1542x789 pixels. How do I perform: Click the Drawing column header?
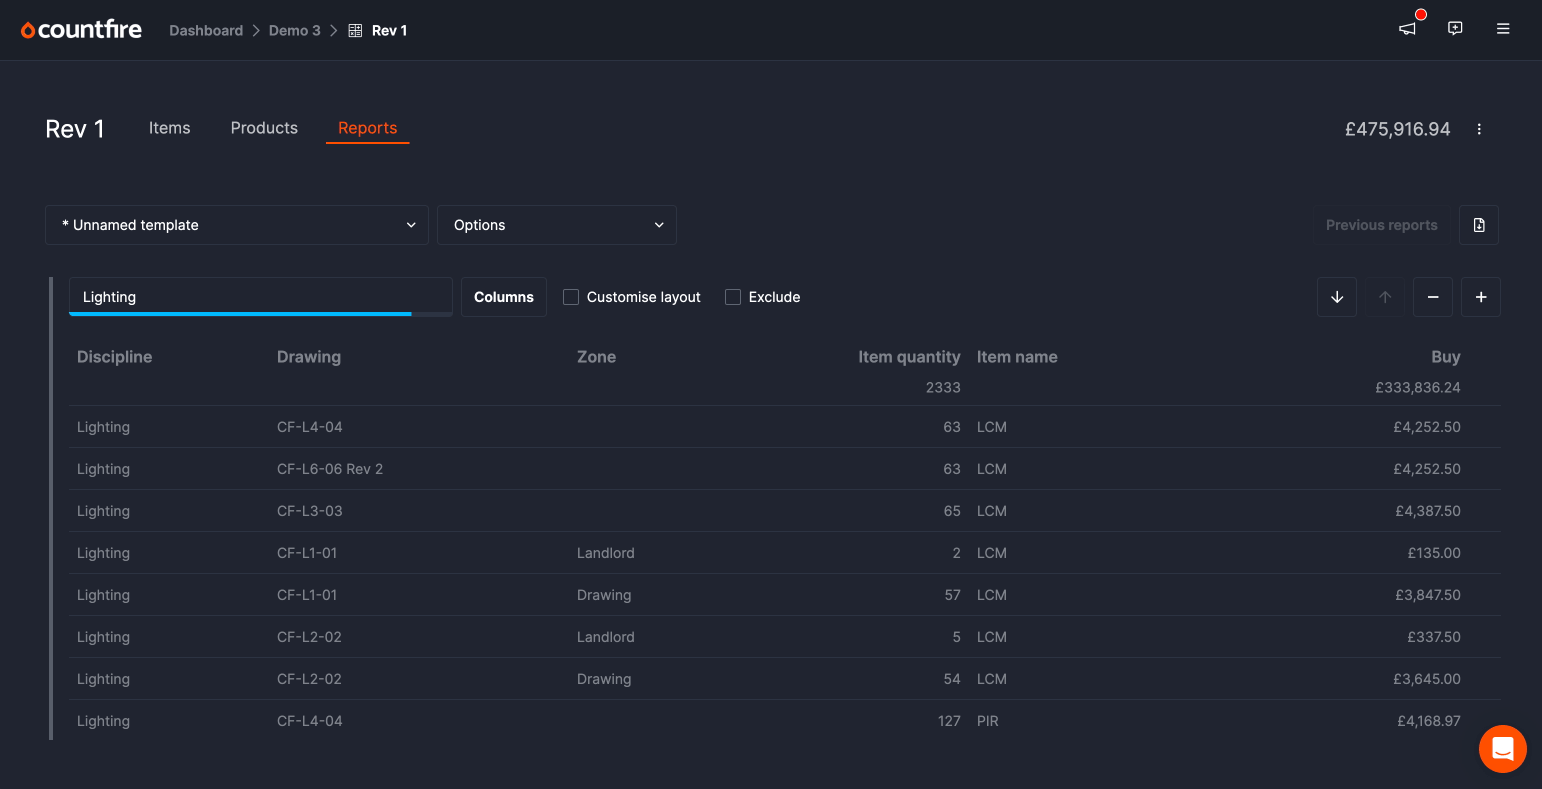[309, 357]
